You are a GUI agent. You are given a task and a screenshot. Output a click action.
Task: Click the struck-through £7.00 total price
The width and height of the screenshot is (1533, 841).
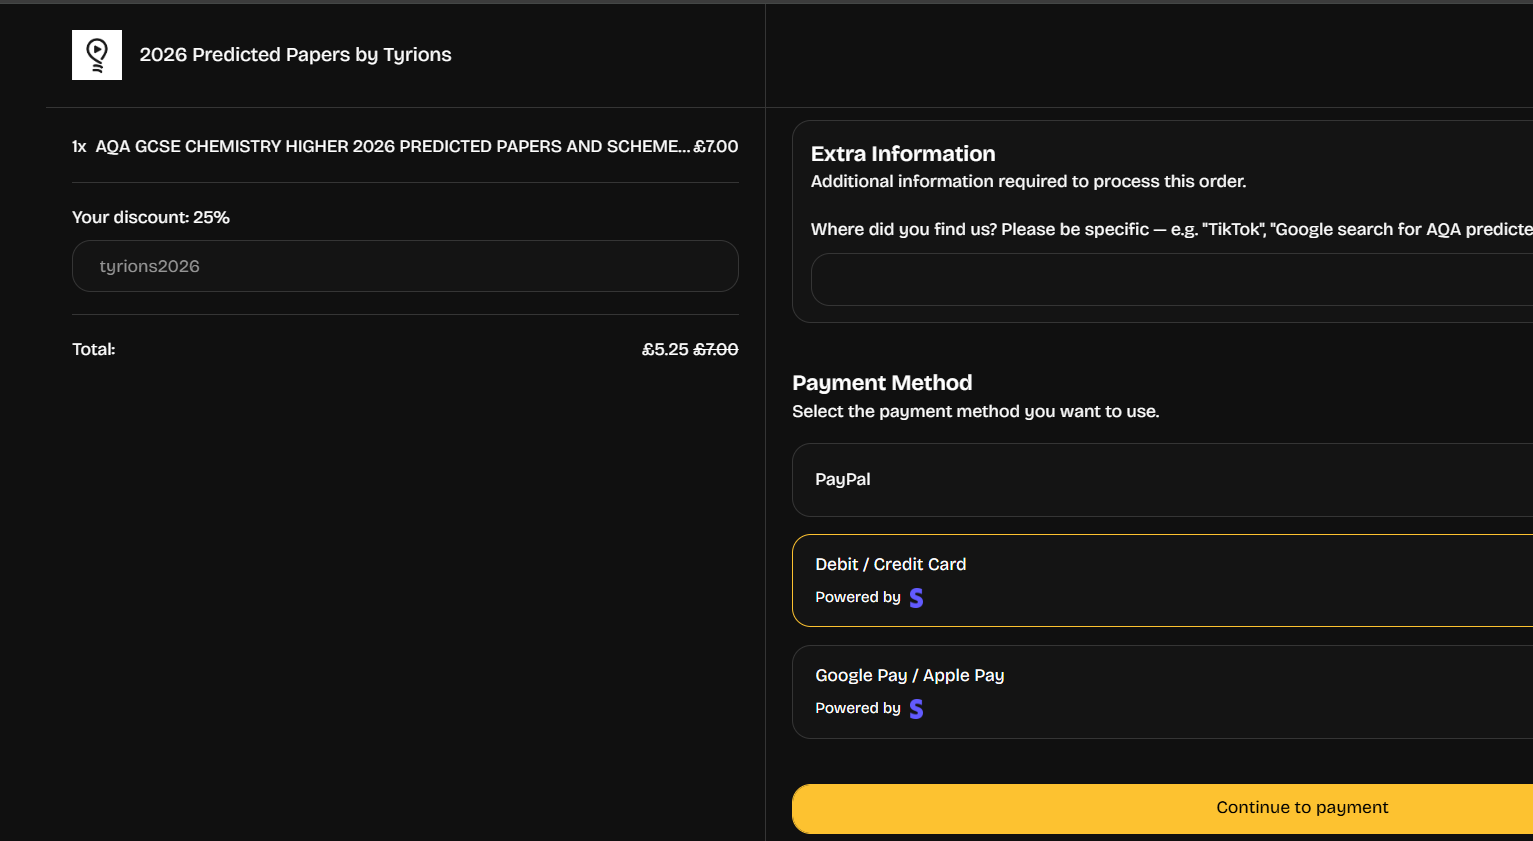716,349
